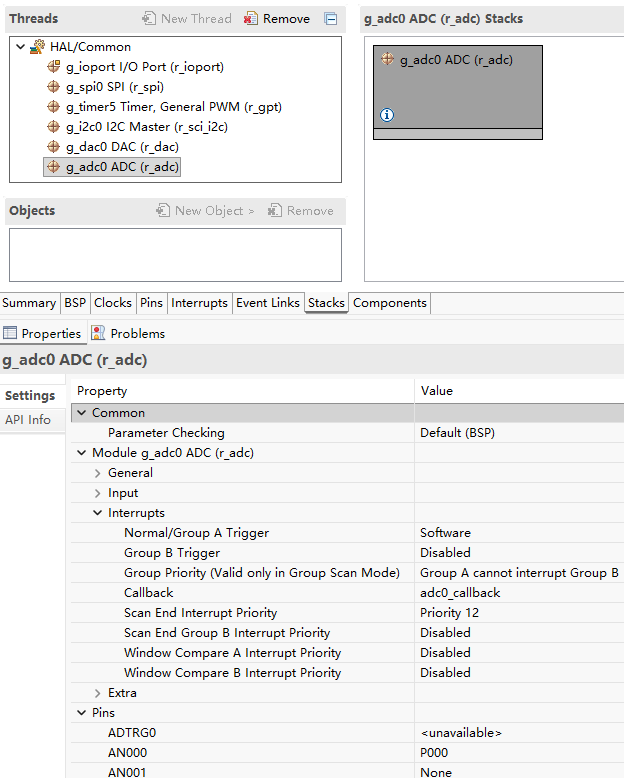This screenshot has height=778, width=624.
Task: Open the Problems view tab
Action: coord(128,333)
